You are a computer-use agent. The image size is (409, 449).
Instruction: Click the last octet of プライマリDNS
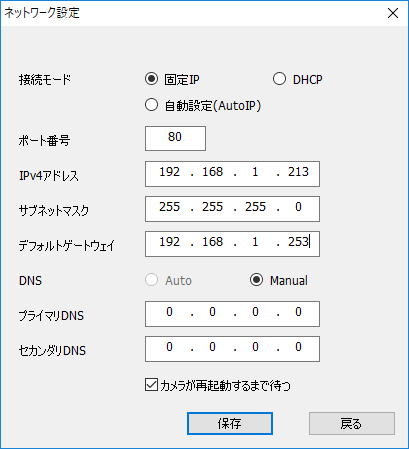click(298, 312)
